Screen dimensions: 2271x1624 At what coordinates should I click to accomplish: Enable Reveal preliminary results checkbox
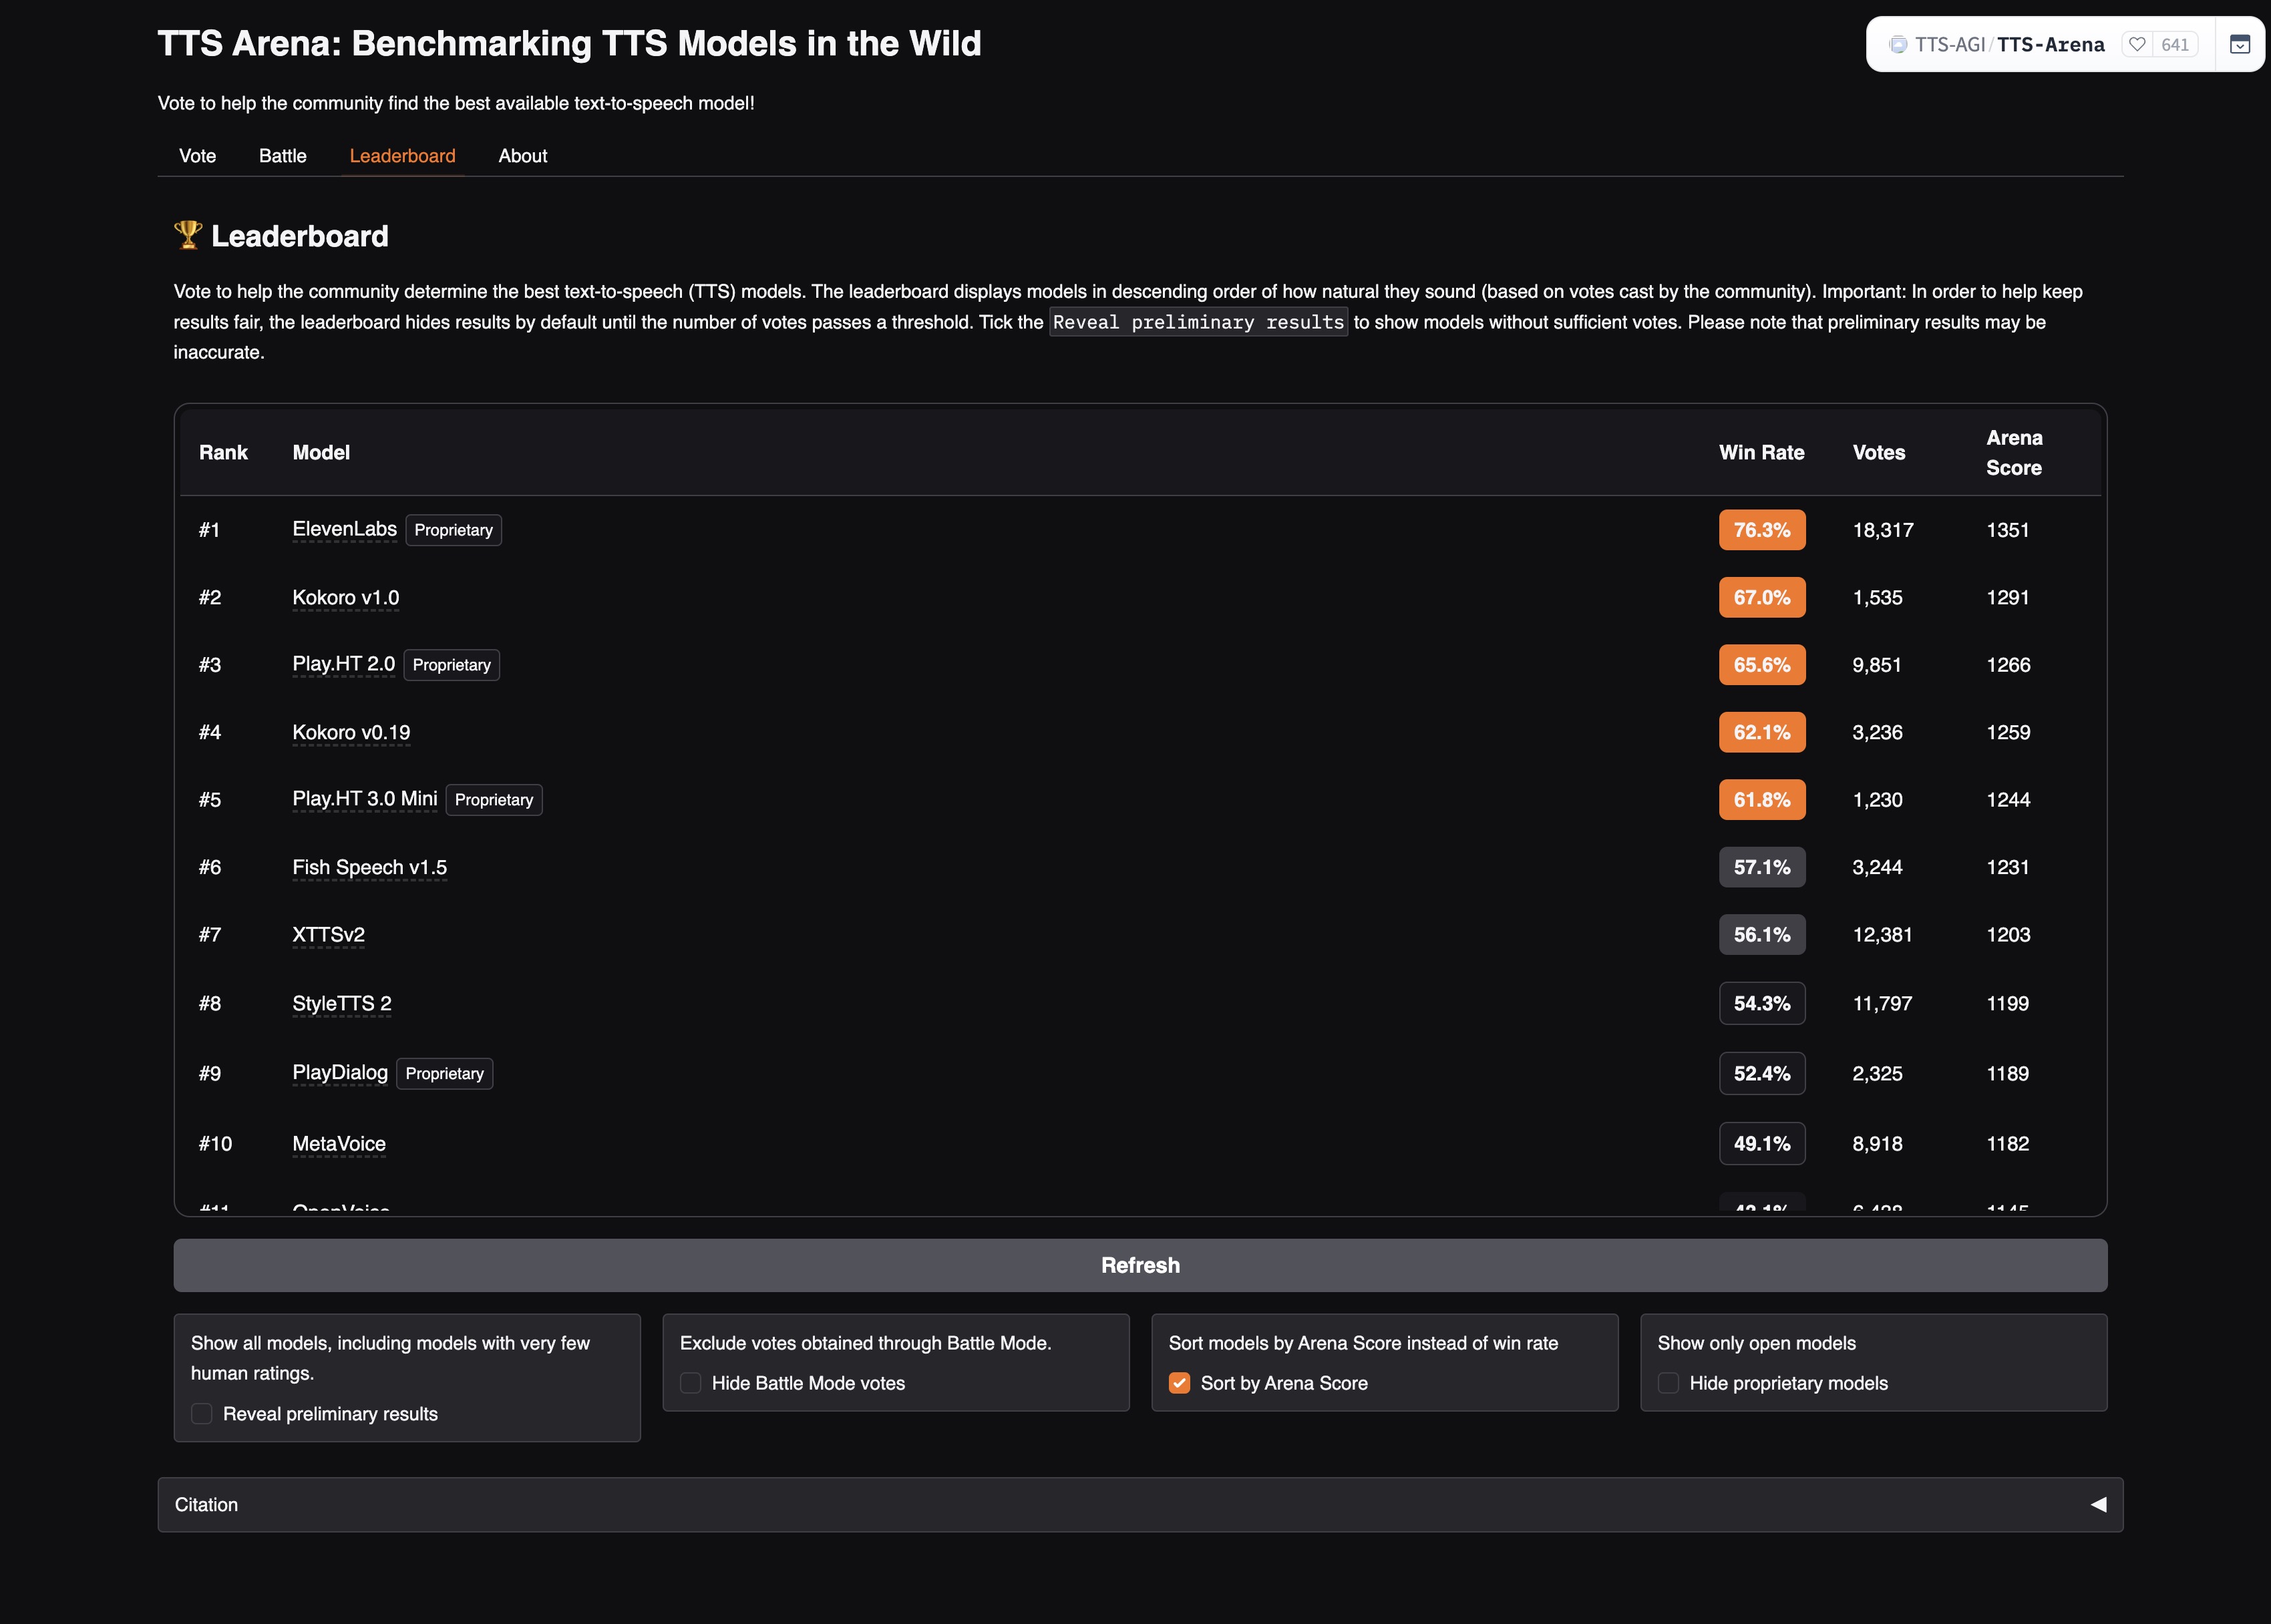202,1413
